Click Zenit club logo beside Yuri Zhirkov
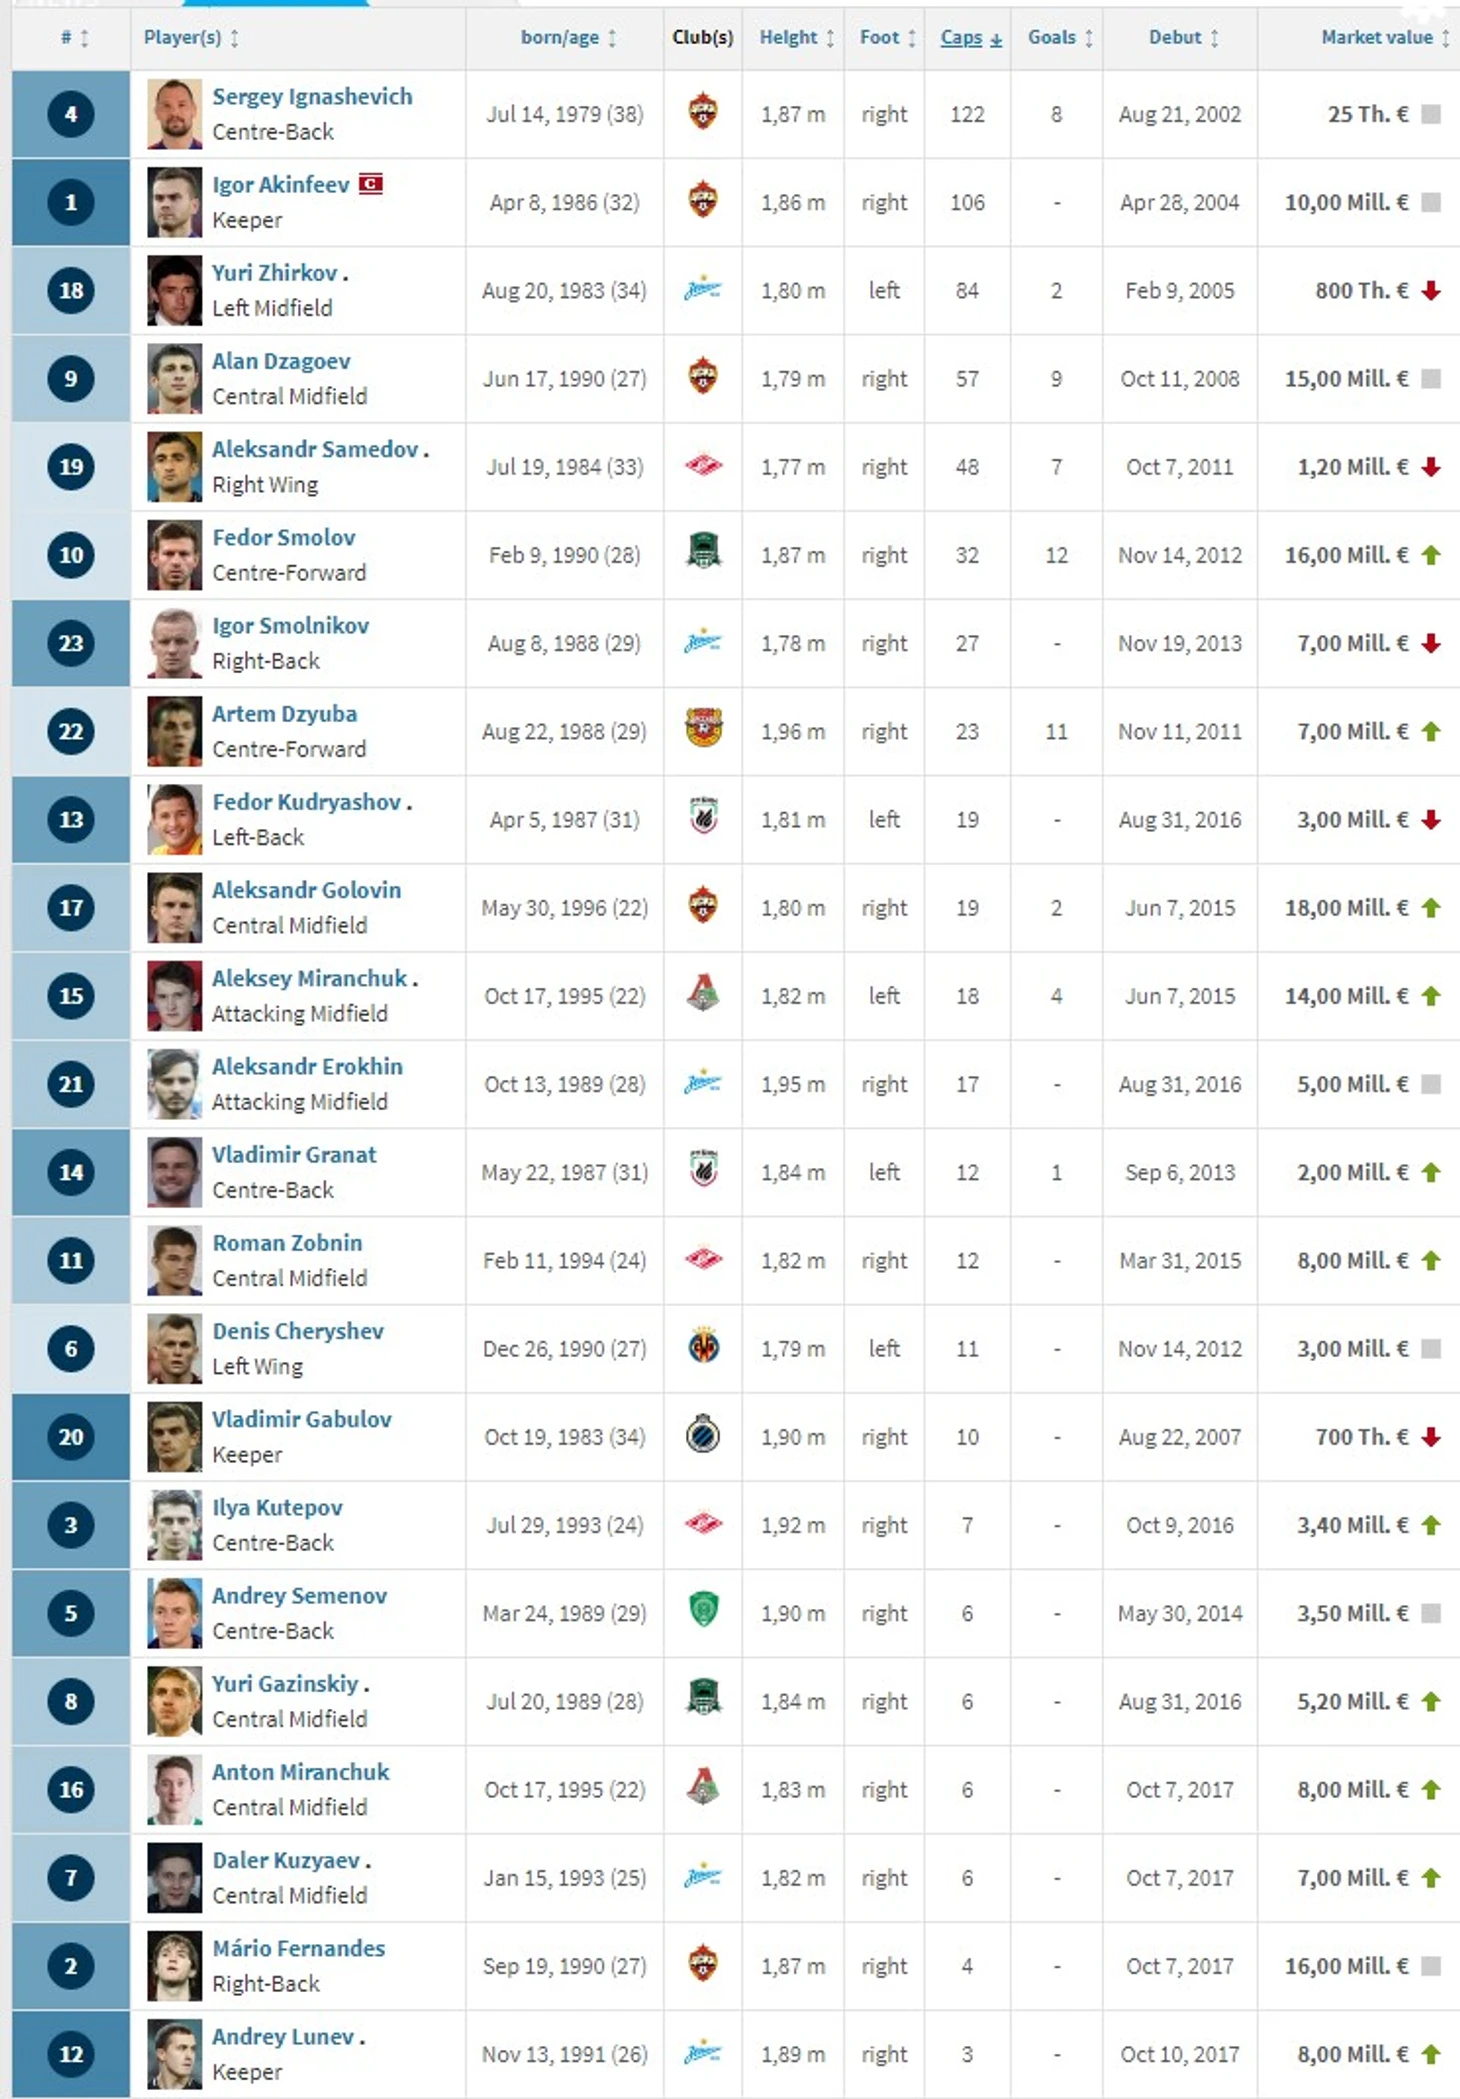 point(702,290)
